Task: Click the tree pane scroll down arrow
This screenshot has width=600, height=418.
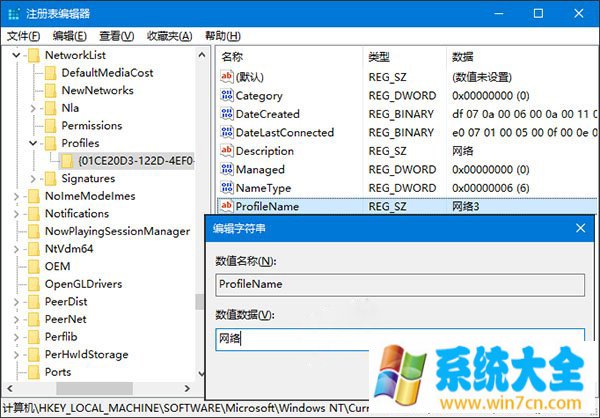Action: tap(202, 372)
